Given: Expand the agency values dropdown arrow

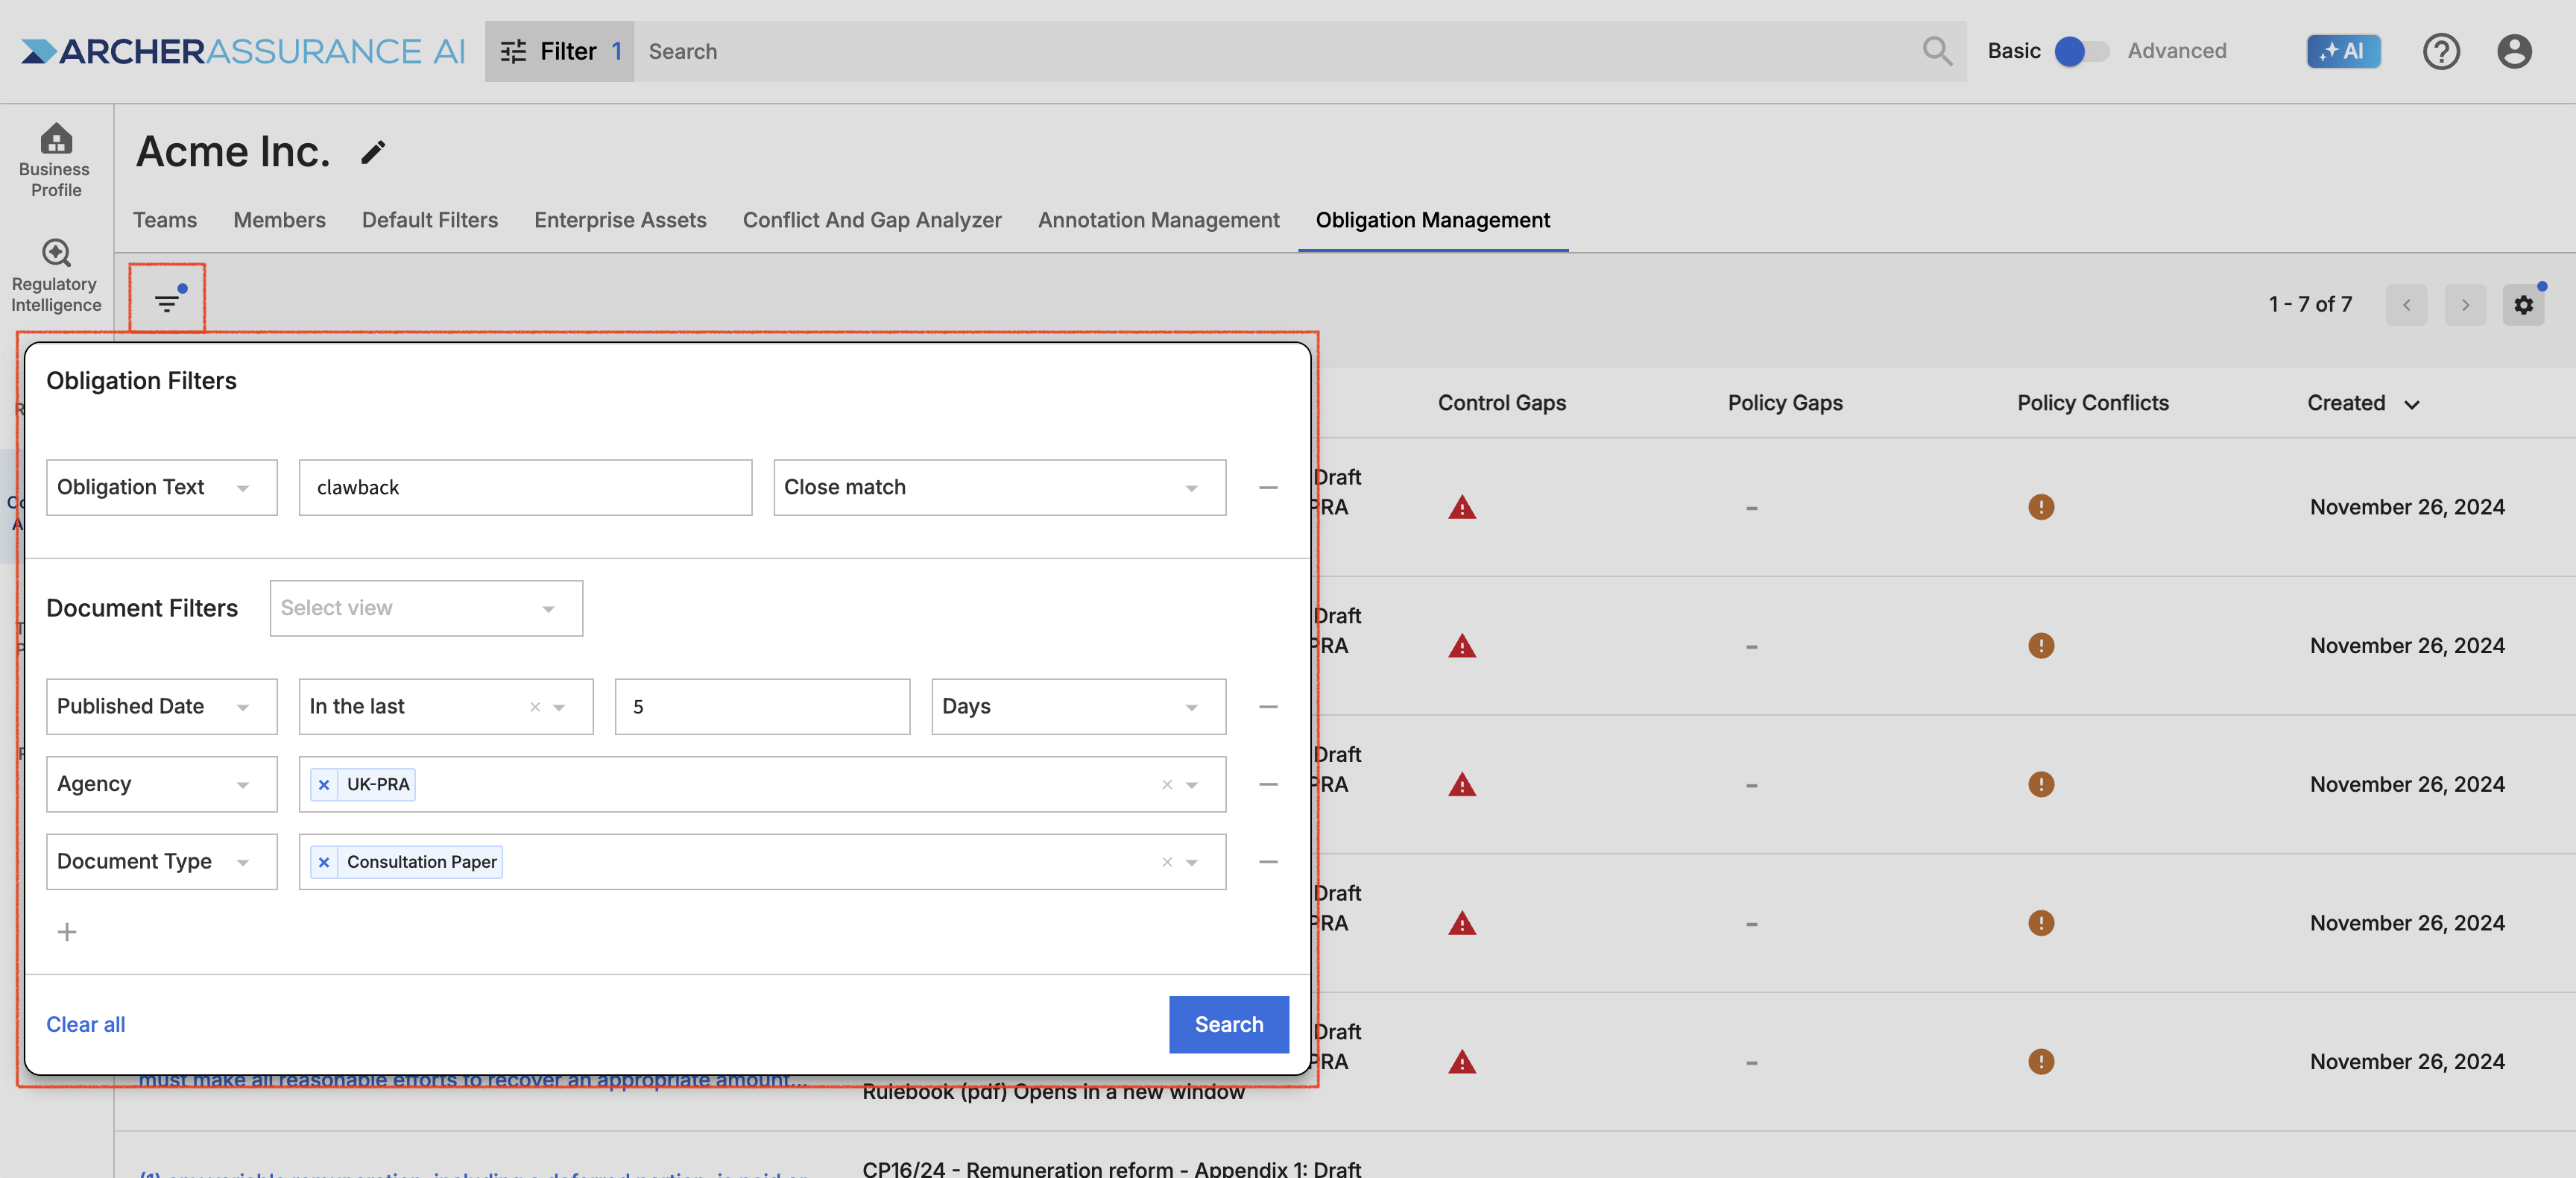Looking at the screenshot, I should [x=1192, y=785].
